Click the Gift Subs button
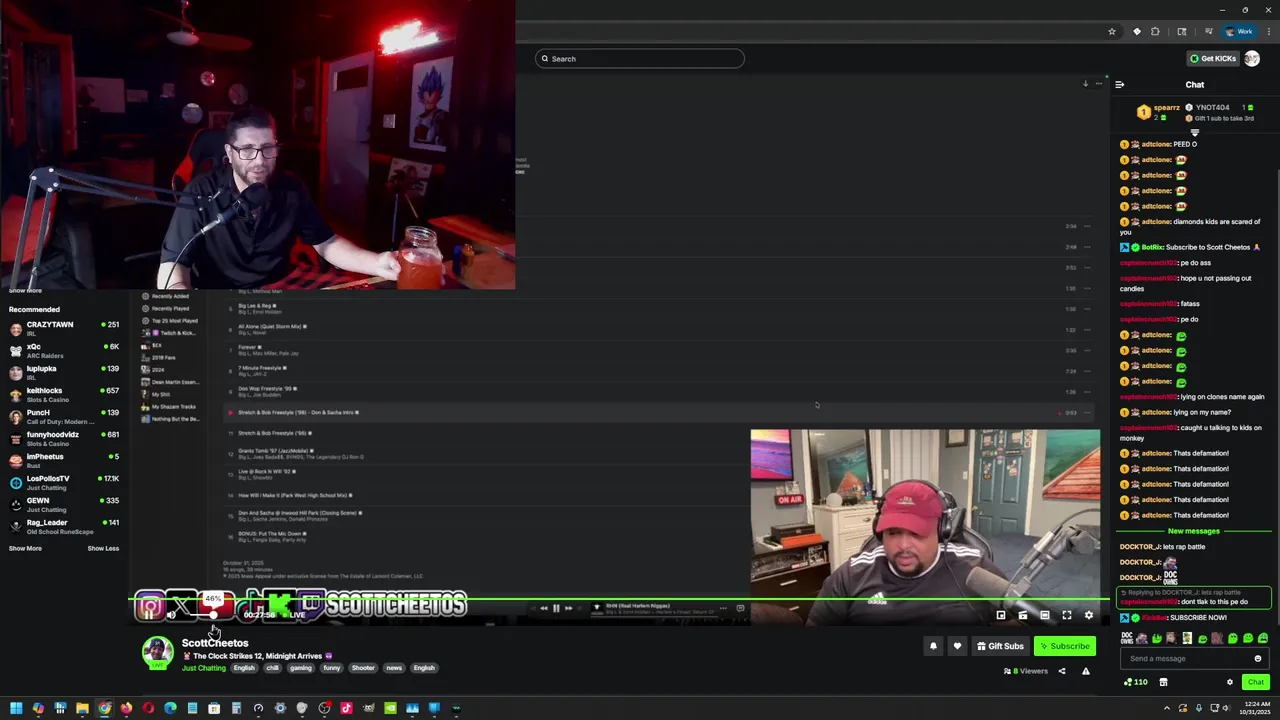The height and width of the screenshot is (720, 1280). coord(1000,646)
